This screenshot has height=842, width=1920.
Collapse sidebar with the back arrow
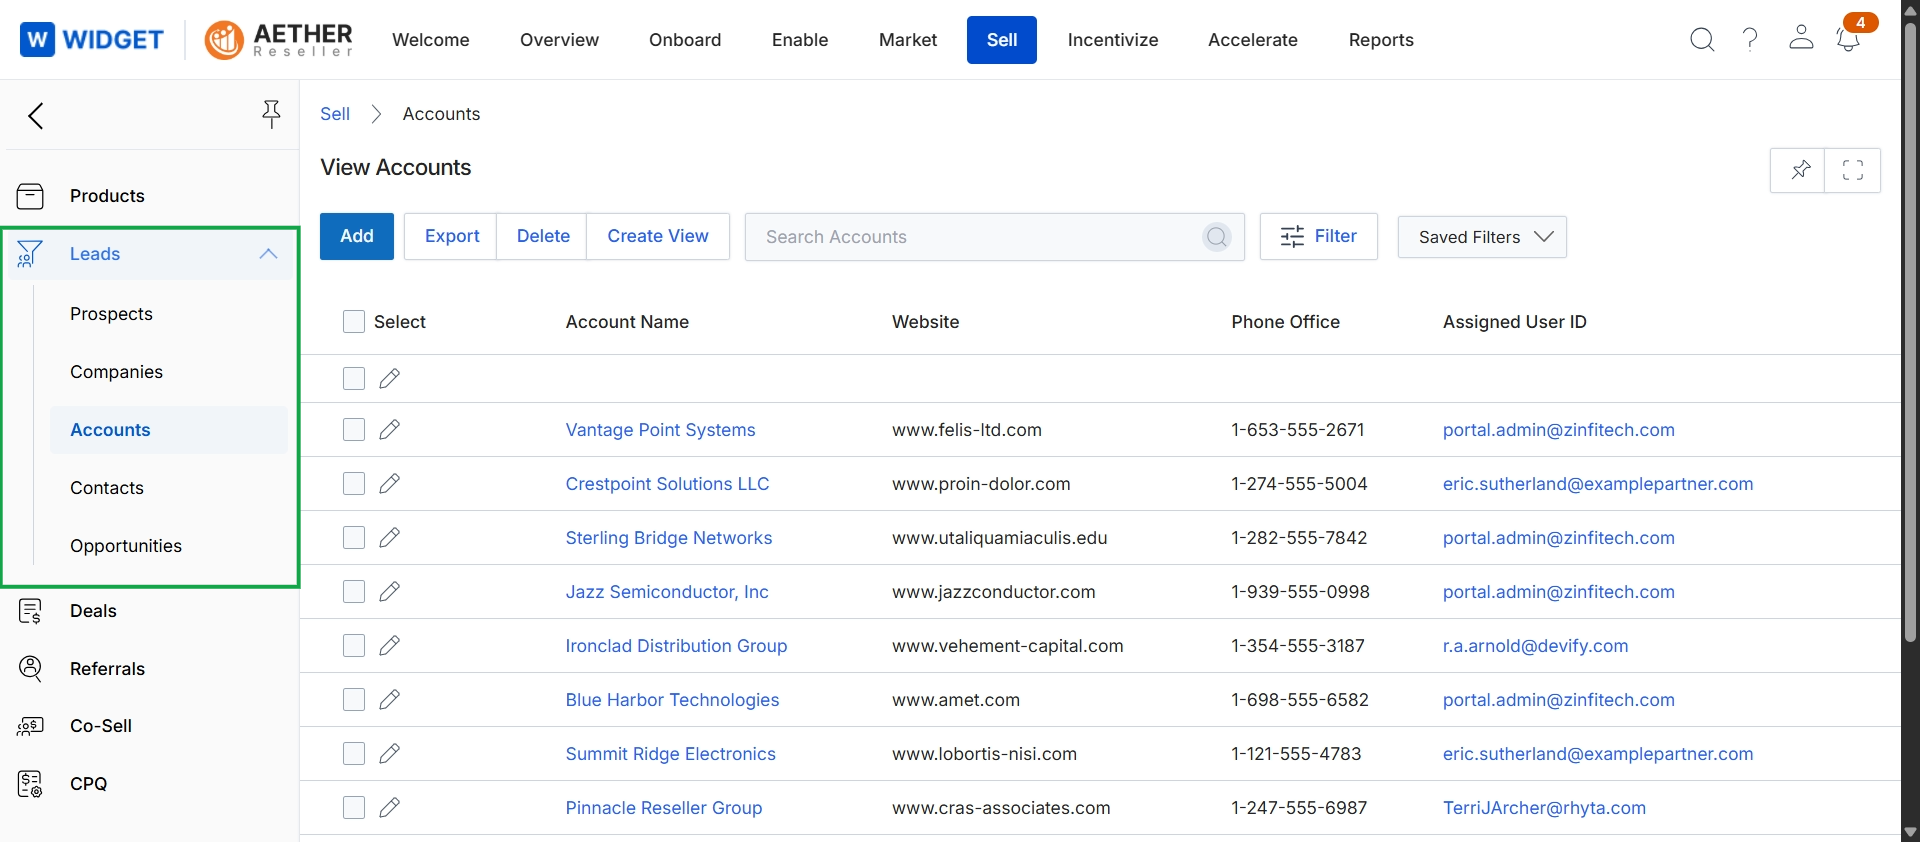(x=36, y=116)
